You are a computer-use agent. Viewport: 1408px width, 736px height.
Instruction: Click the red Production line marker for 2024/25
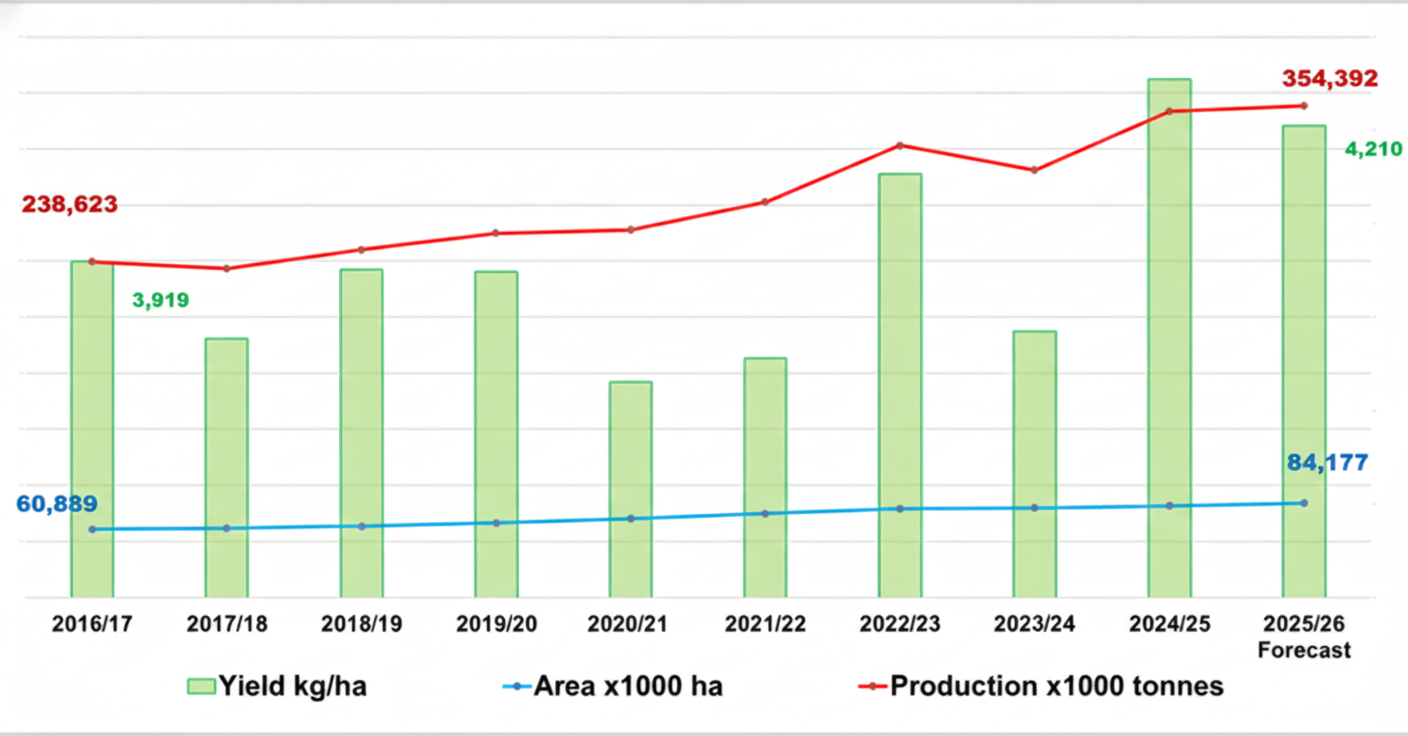[x=1167, y=110]
